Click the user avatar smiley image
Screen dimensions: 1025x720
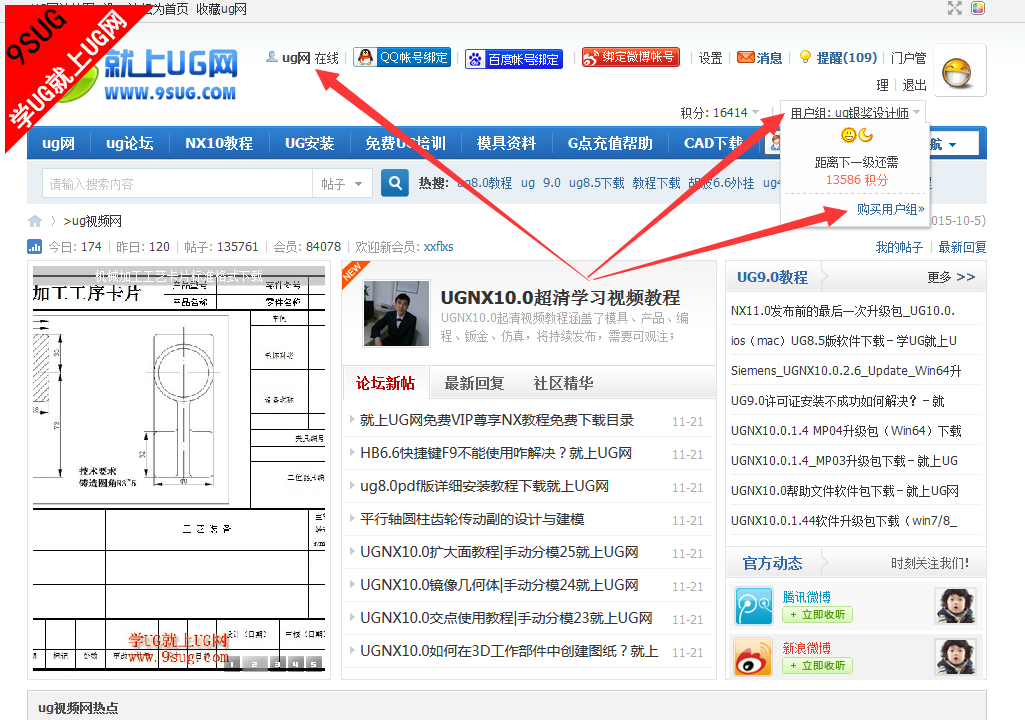(x=956, y=72)
